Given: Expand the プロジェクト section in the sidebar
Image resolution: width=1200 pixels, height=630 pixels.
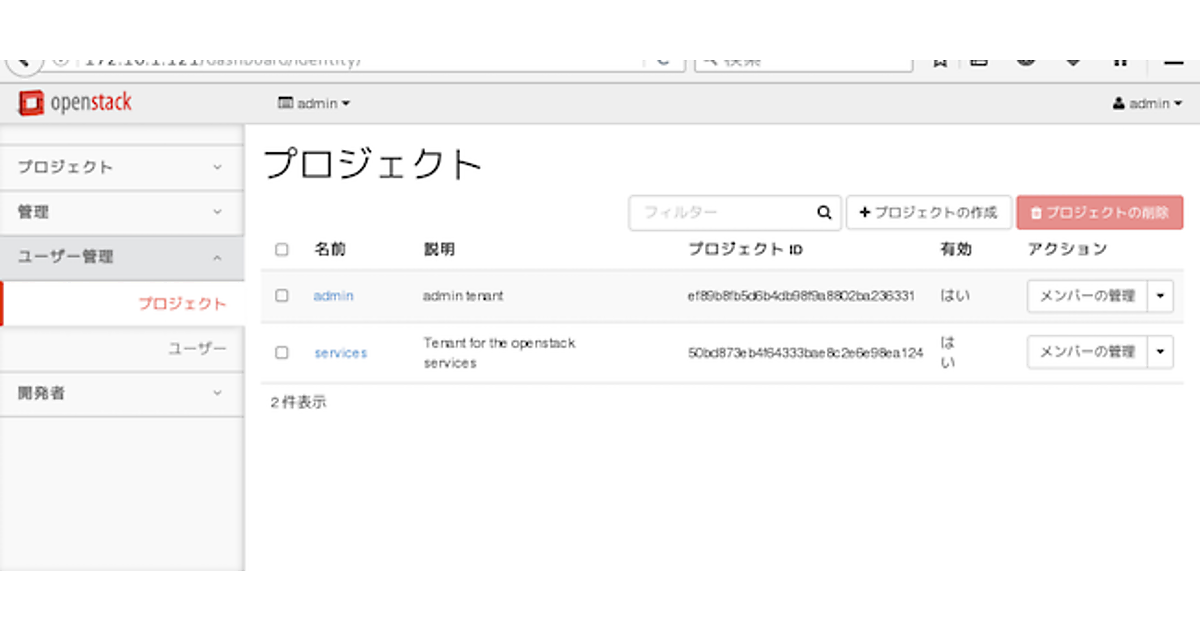Looking at the screenshot, I should (121, 167).
